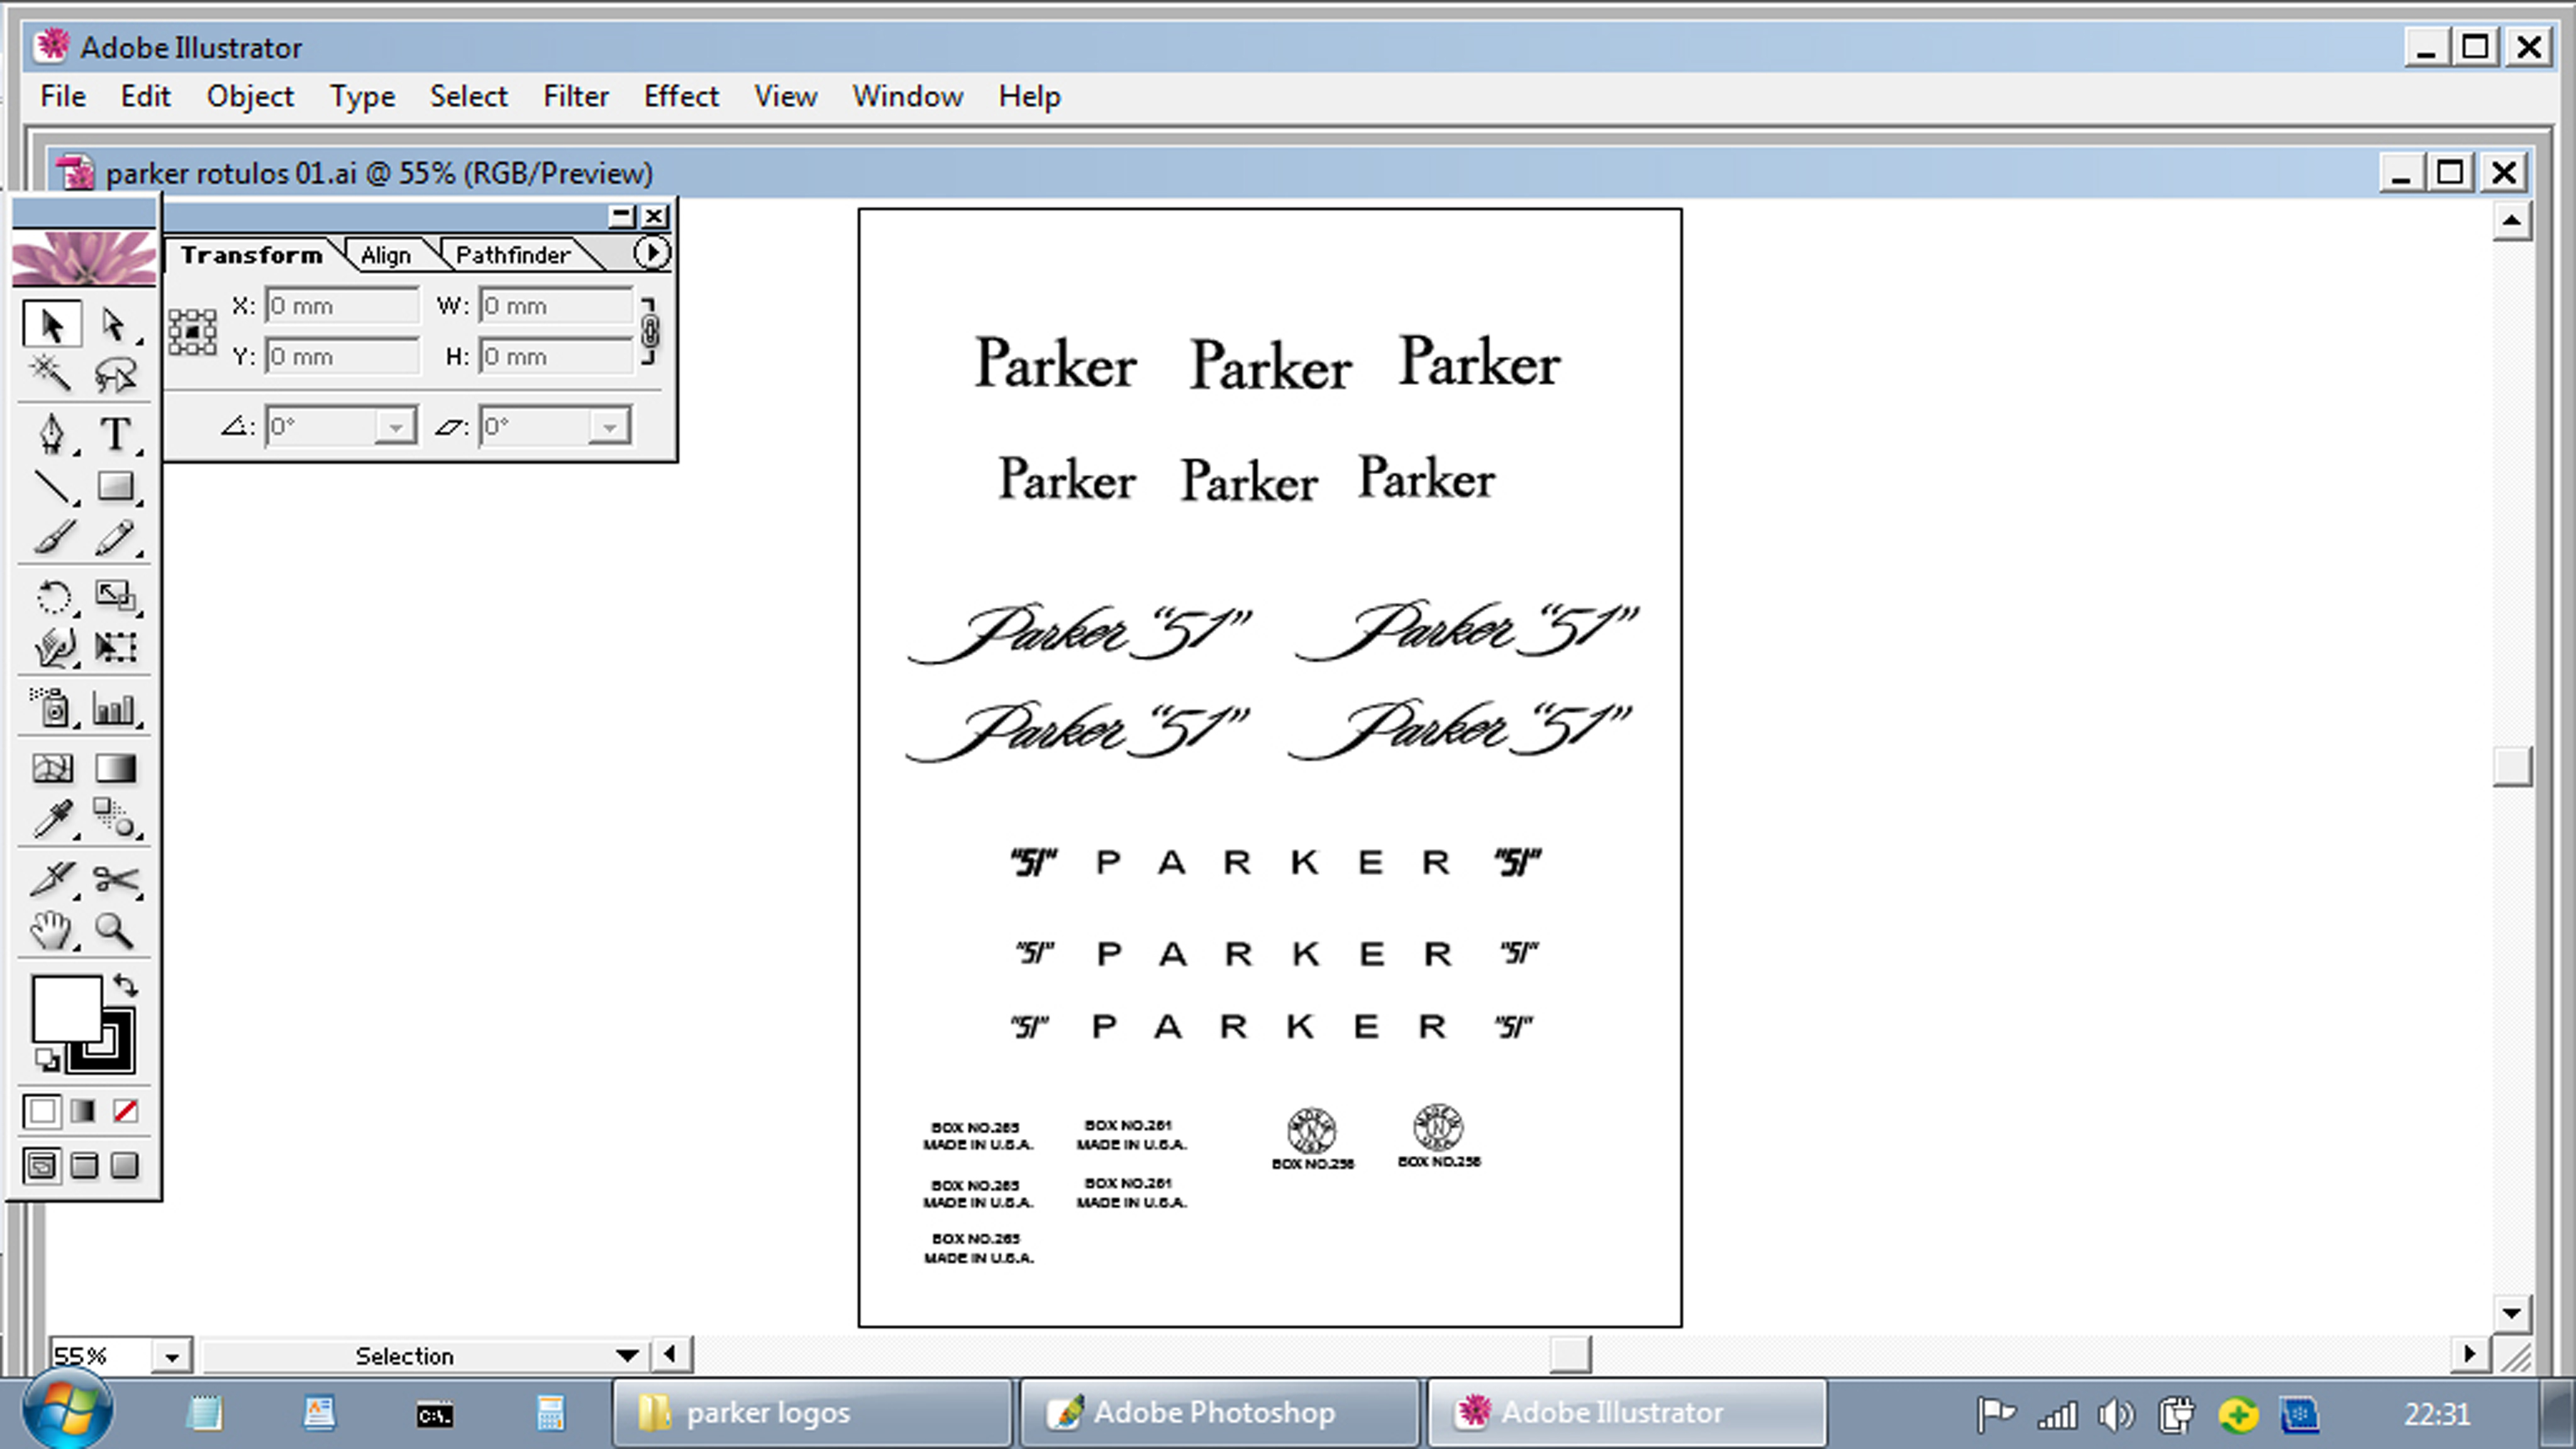Viewport: 2576px width, 1449px height.
Task: Open the zoom level 55% dropdown
Action: (171, 1357)
